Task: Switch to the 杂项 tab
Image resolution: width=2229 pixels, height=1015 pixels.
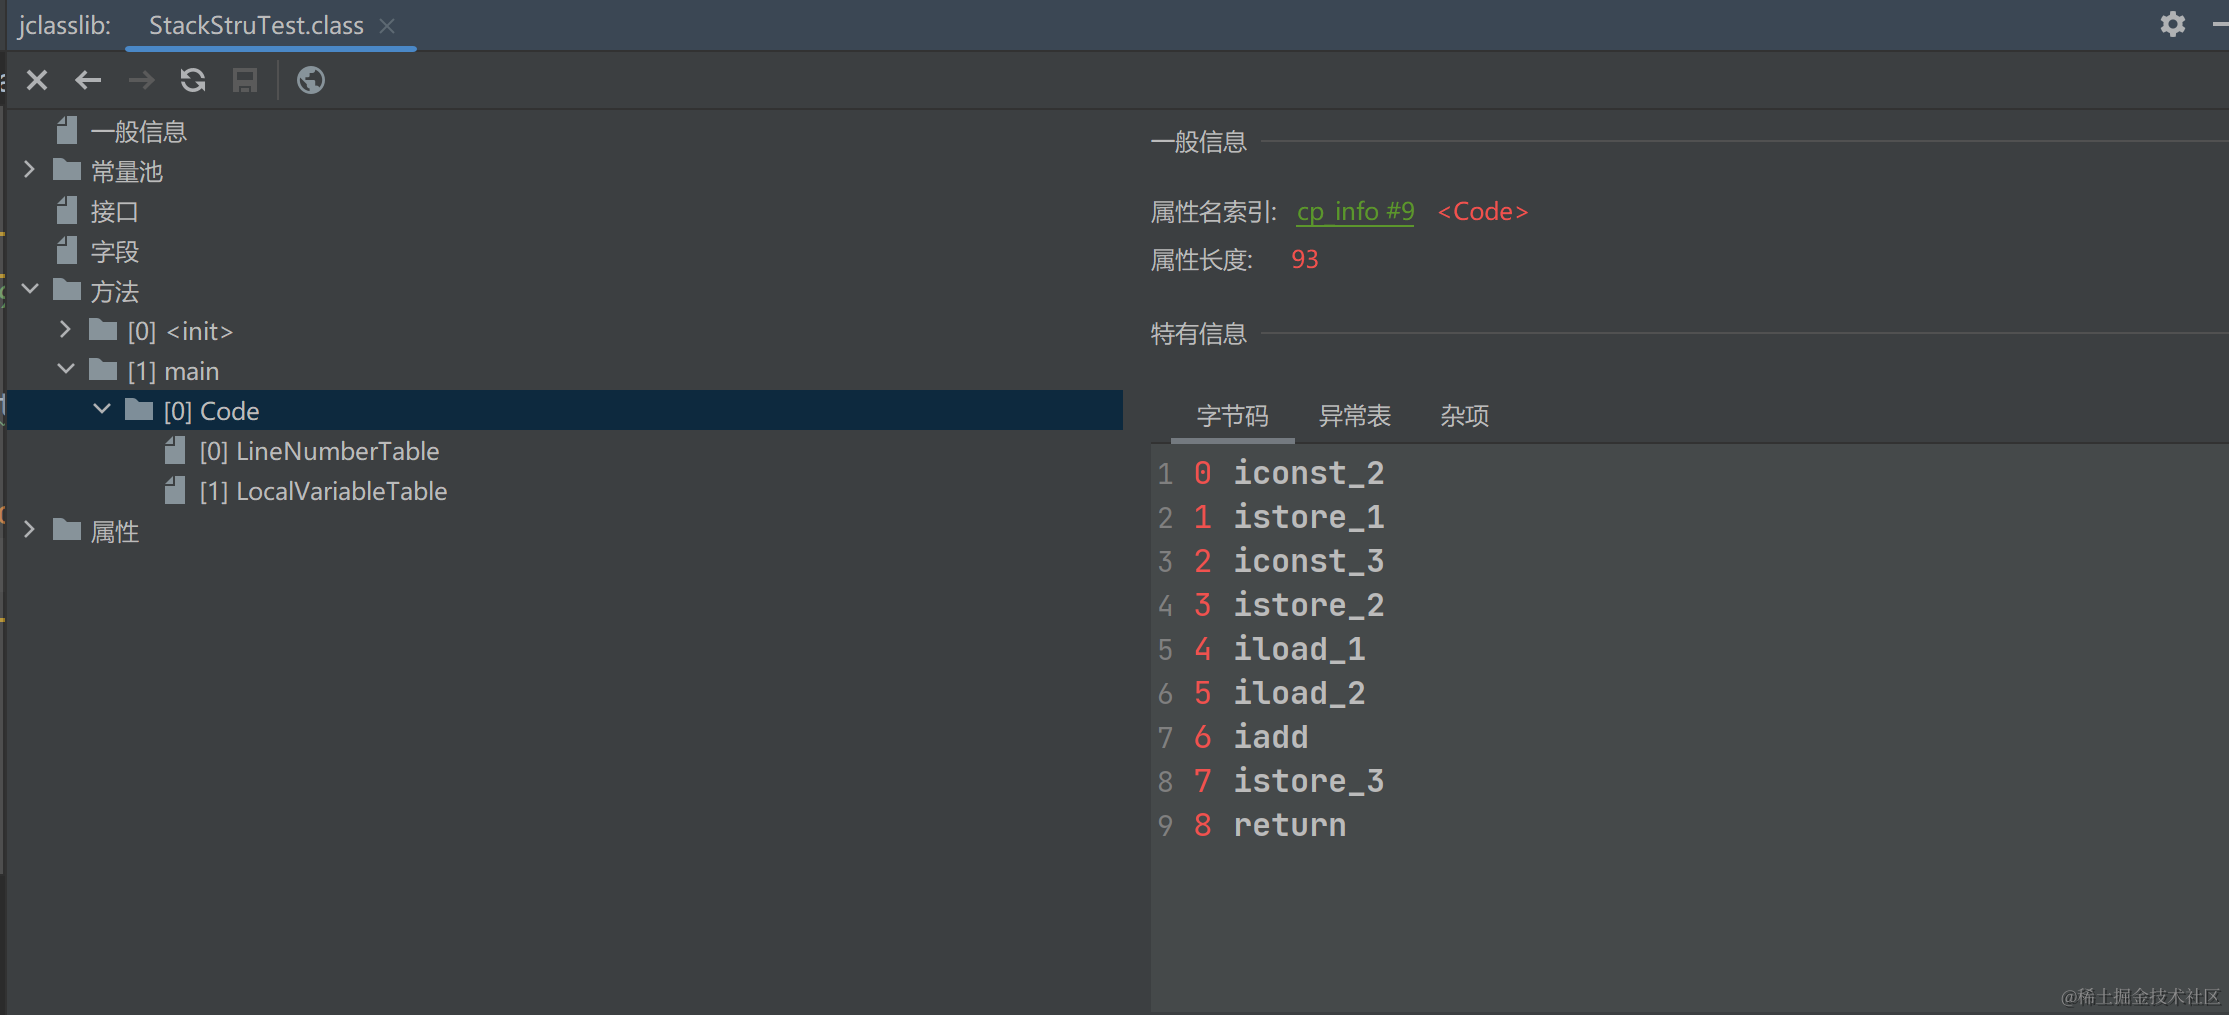Action: click(x=1465, y=416)
